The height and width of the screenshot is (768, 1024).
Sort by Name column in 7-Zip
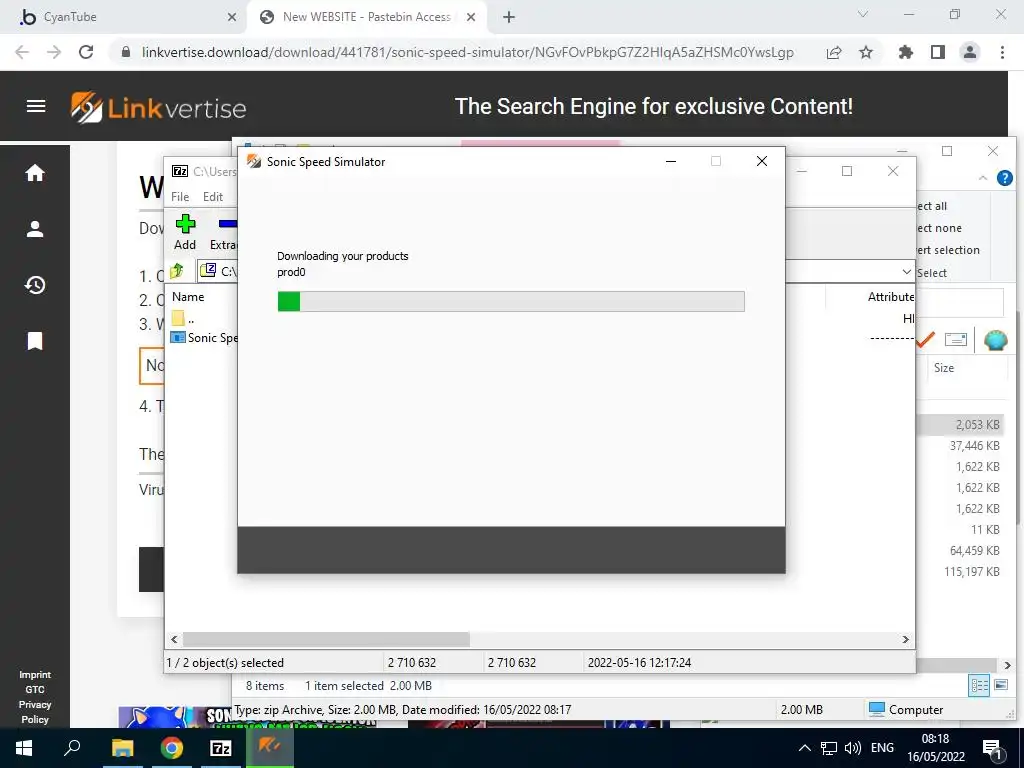188,296
